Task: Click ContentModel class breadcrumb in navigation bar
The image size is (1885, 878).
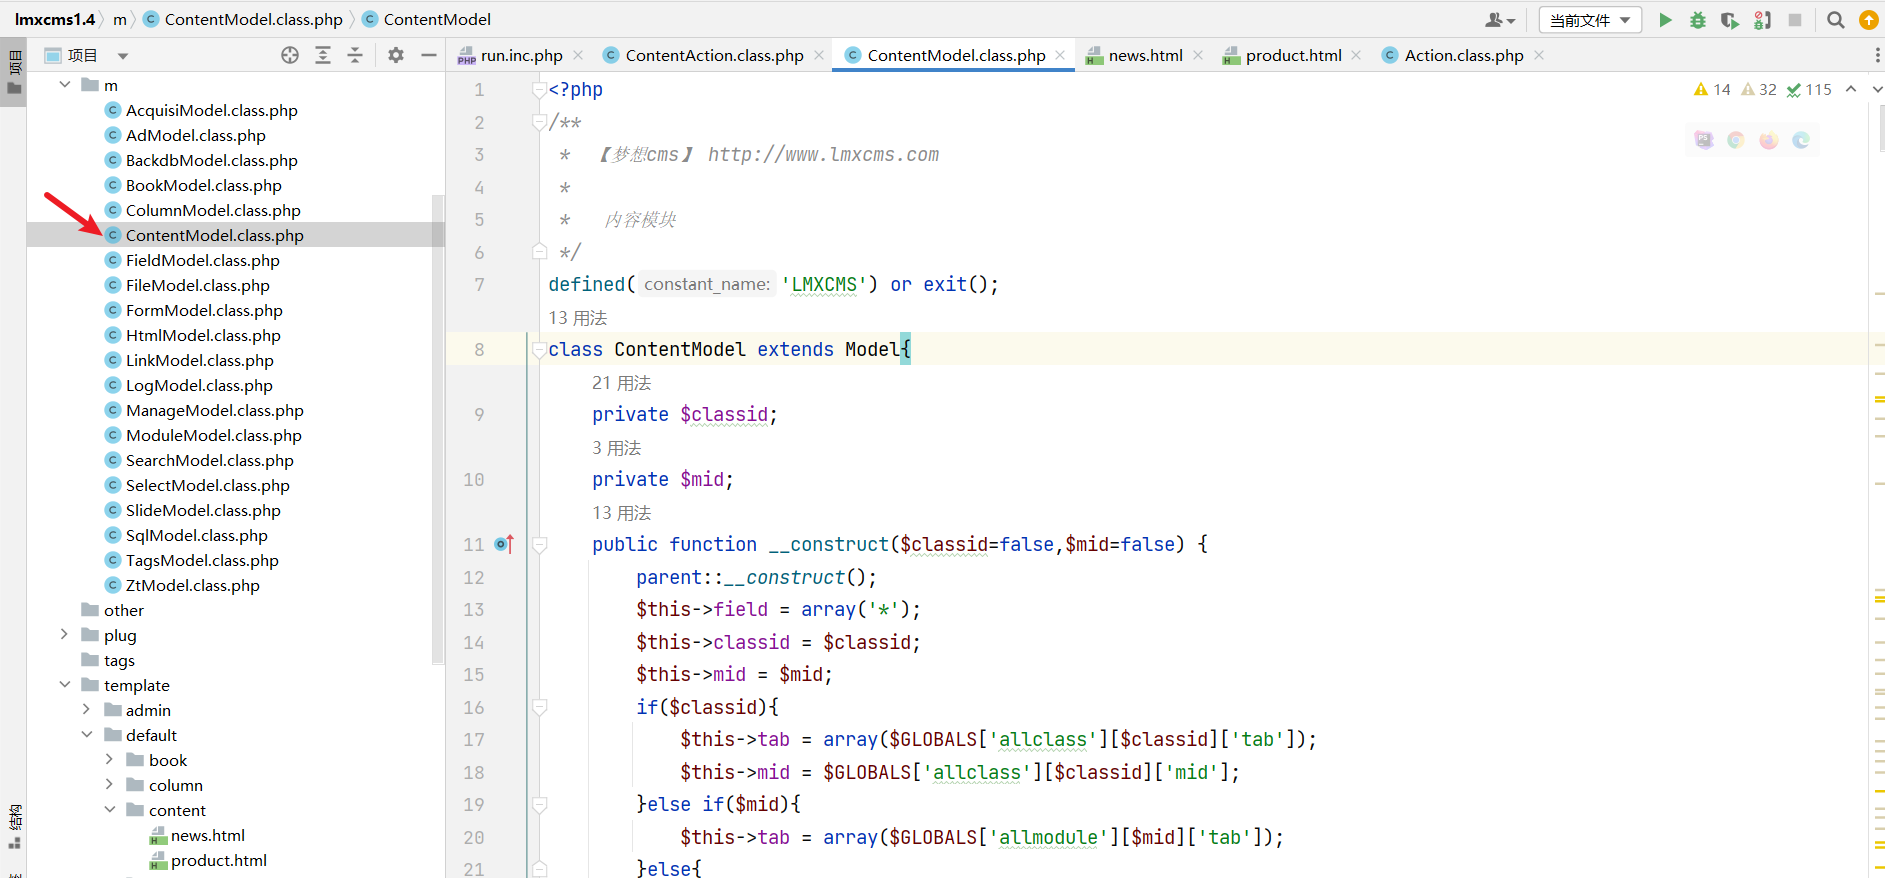Action: (x=427, y=19)
